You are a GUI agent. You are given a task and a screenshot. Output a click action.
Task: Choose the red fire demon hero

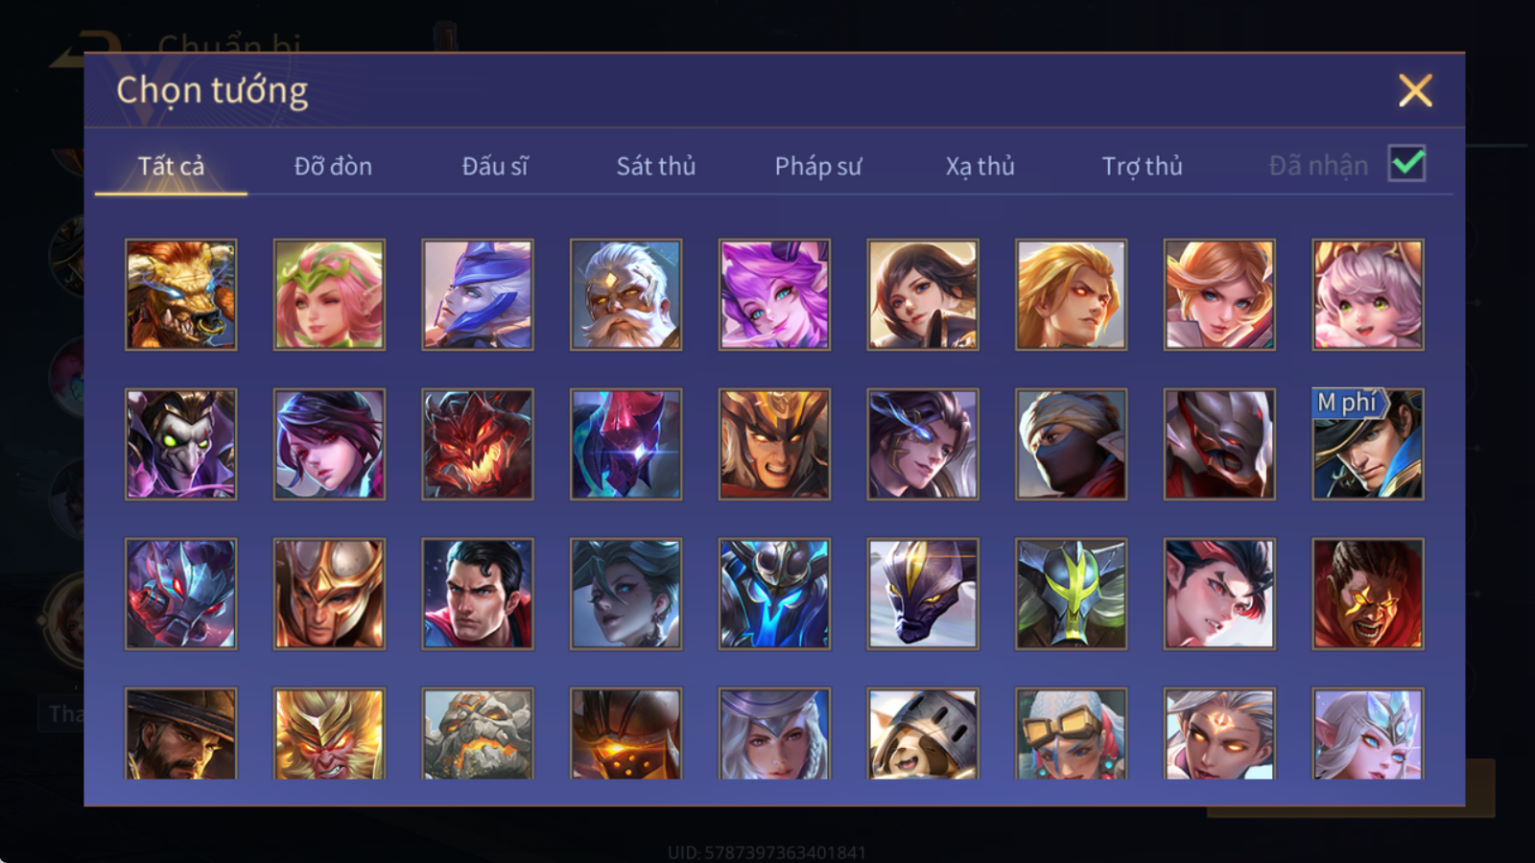point(478,444)
